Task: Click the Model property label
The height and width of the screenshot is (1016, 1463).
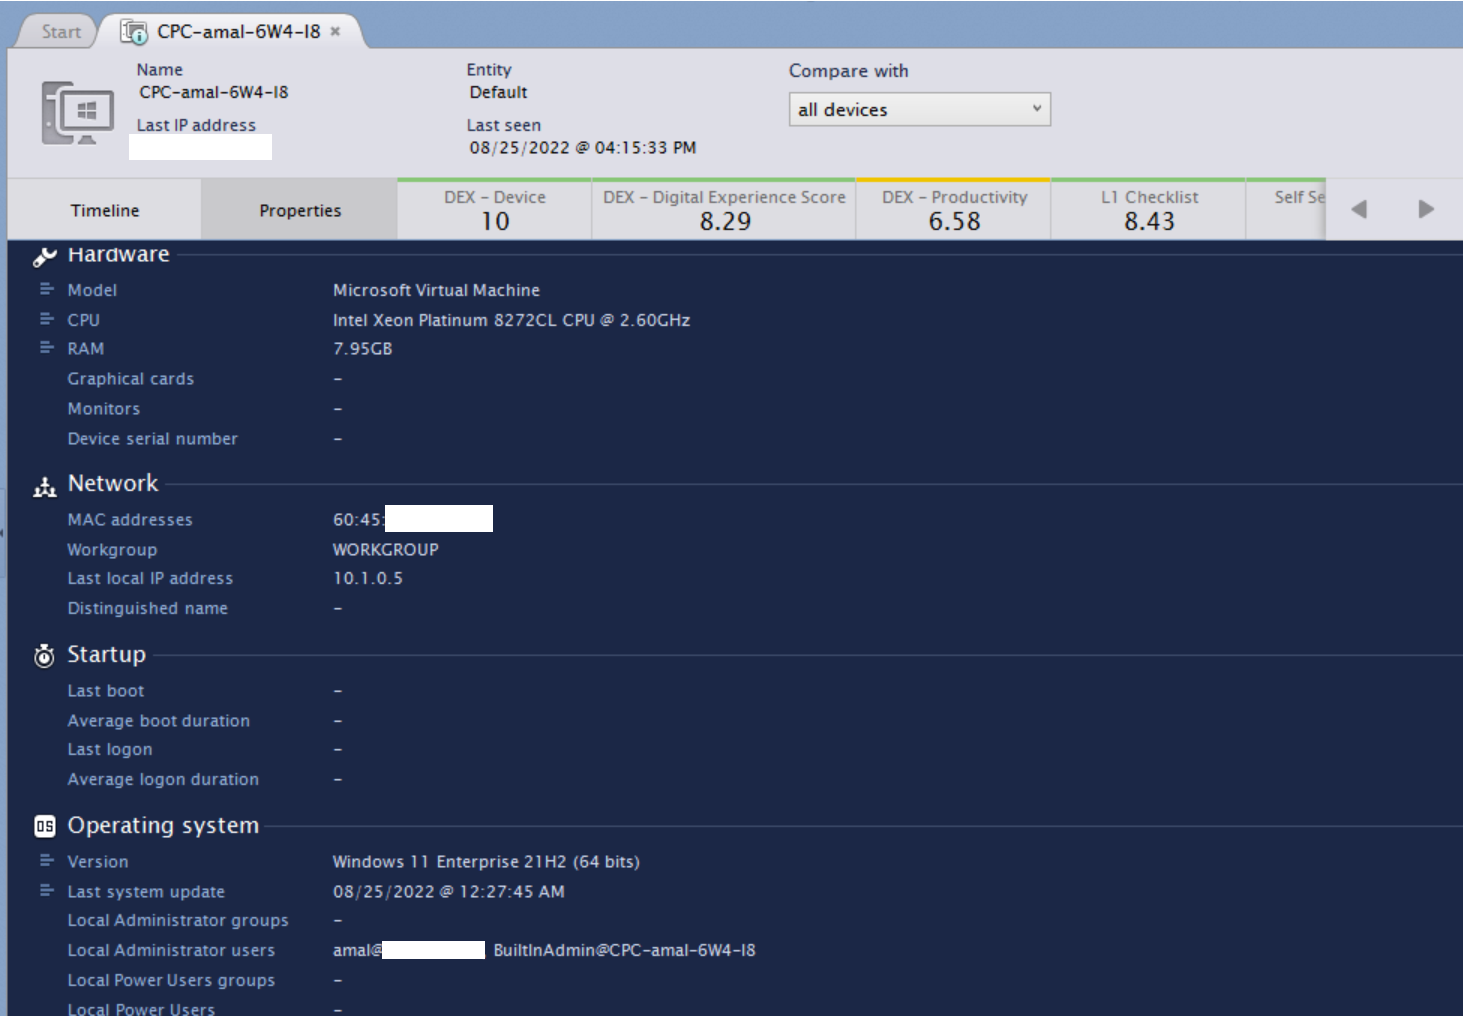Action: coord(92,290)
